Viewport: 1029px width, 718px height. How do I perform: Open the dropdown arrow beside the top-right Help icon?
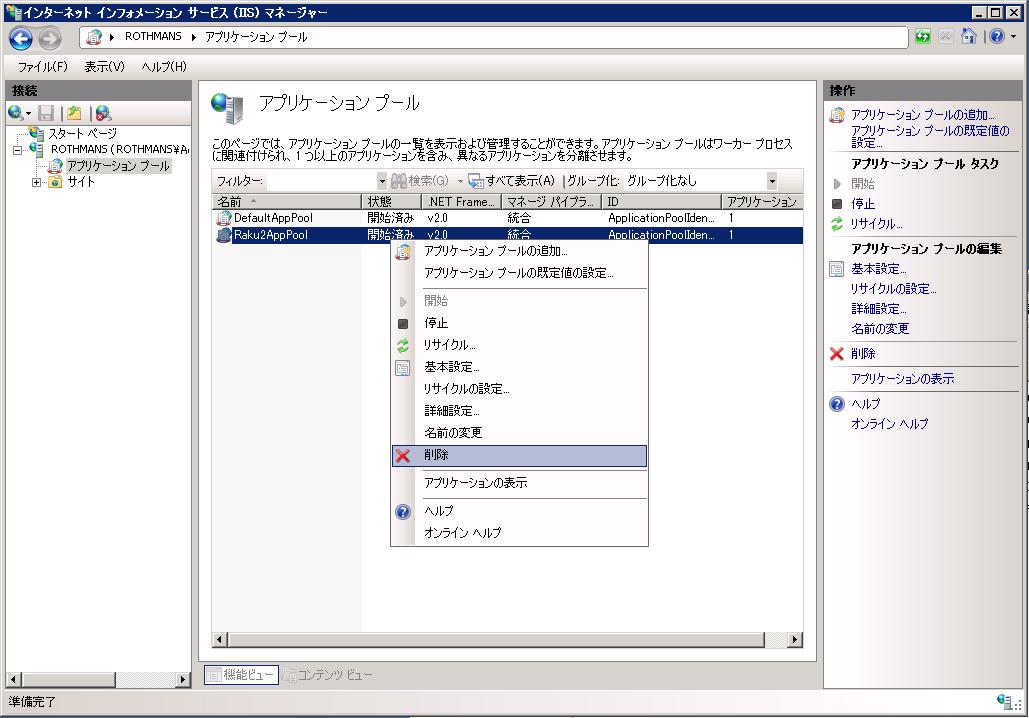coord(1013,37)
